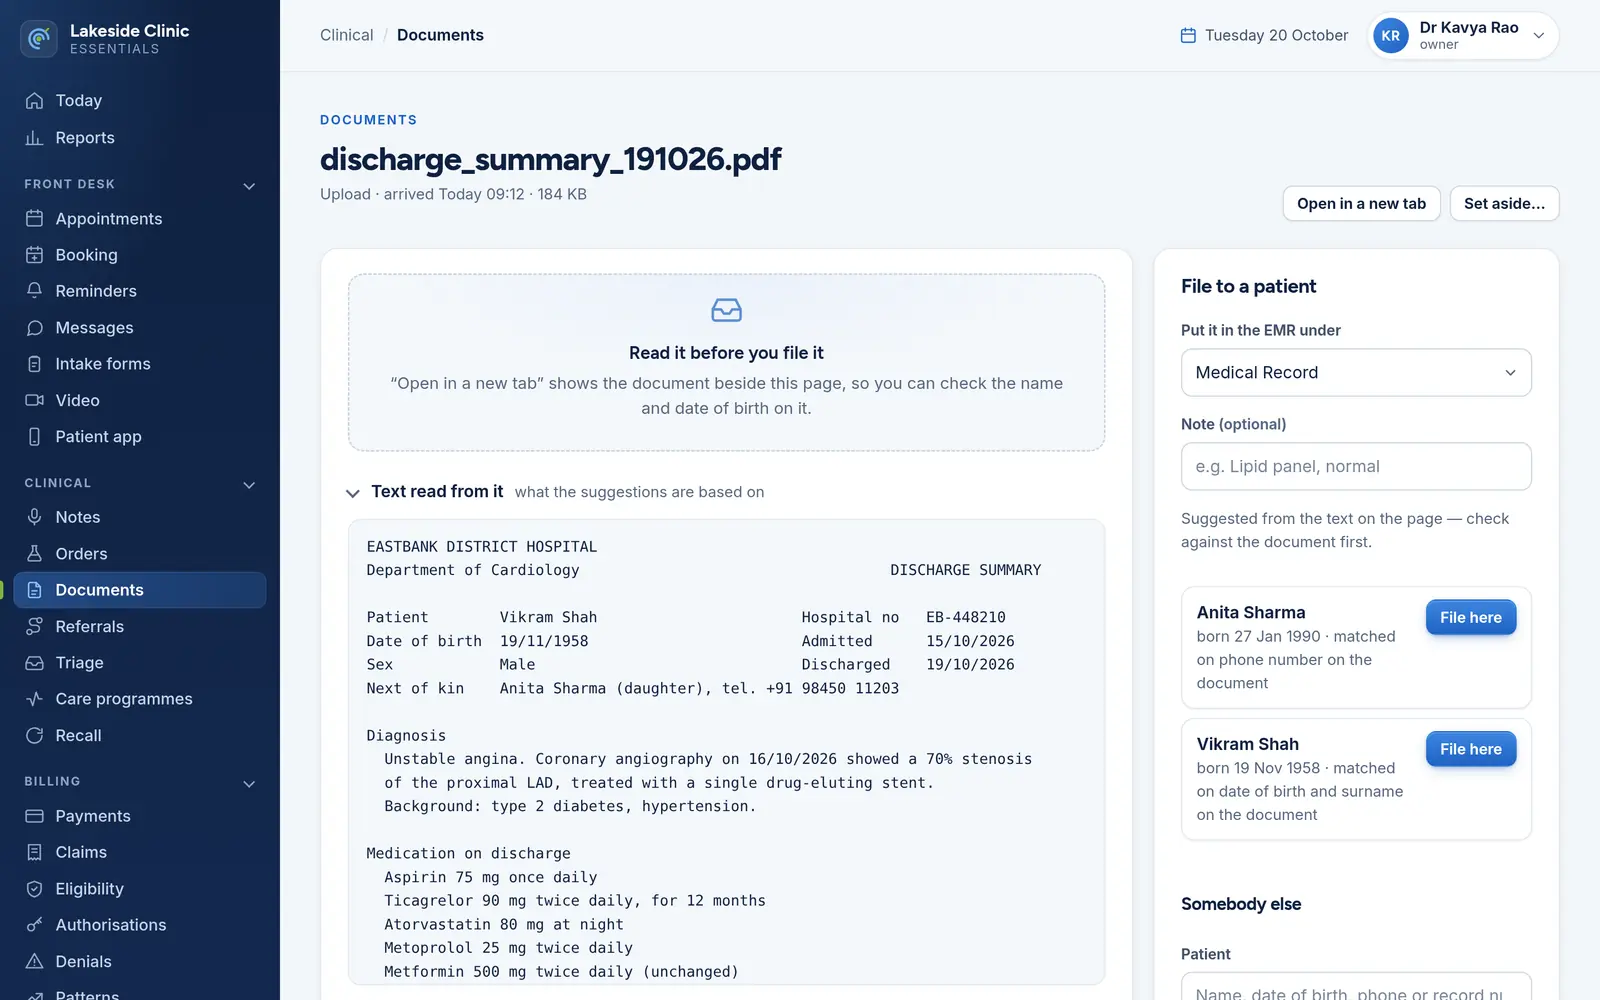Screen dimensions: 1600x1000
Task: Click the Booking calendar-plus icon
Action: click(x=35, y=255)
